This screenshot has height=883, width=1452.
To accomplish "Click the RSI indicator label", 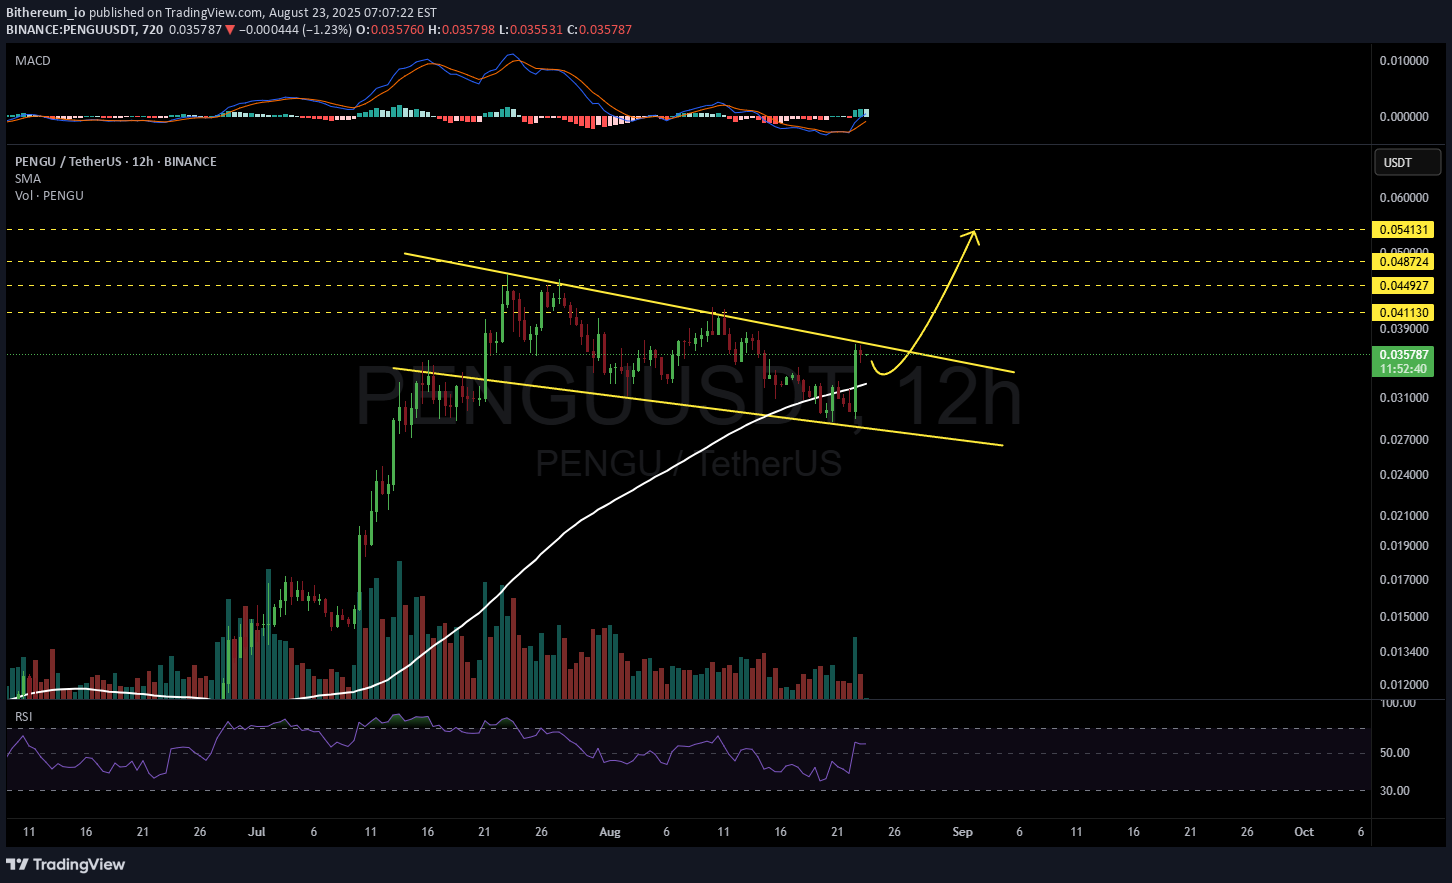I will [24, 717].
